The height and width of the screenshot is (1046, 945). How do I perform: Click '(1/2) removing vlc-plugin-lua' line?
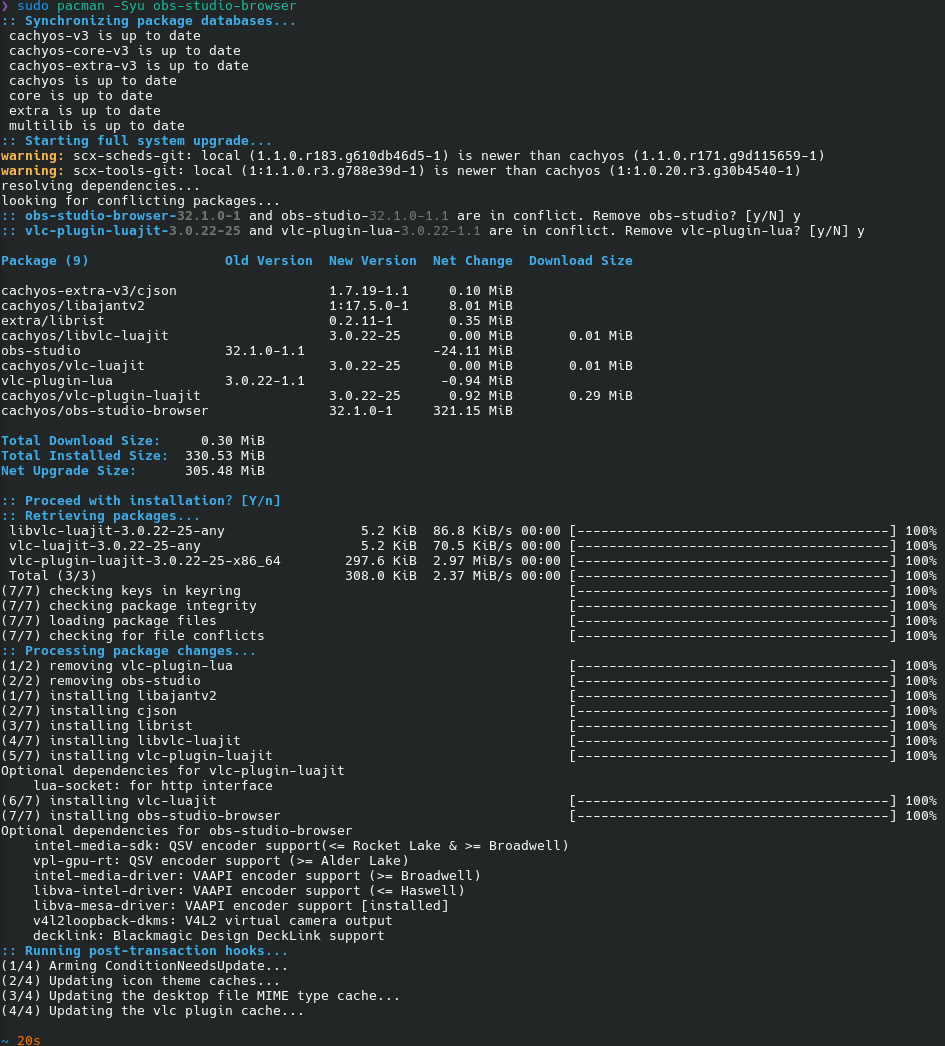469,666
